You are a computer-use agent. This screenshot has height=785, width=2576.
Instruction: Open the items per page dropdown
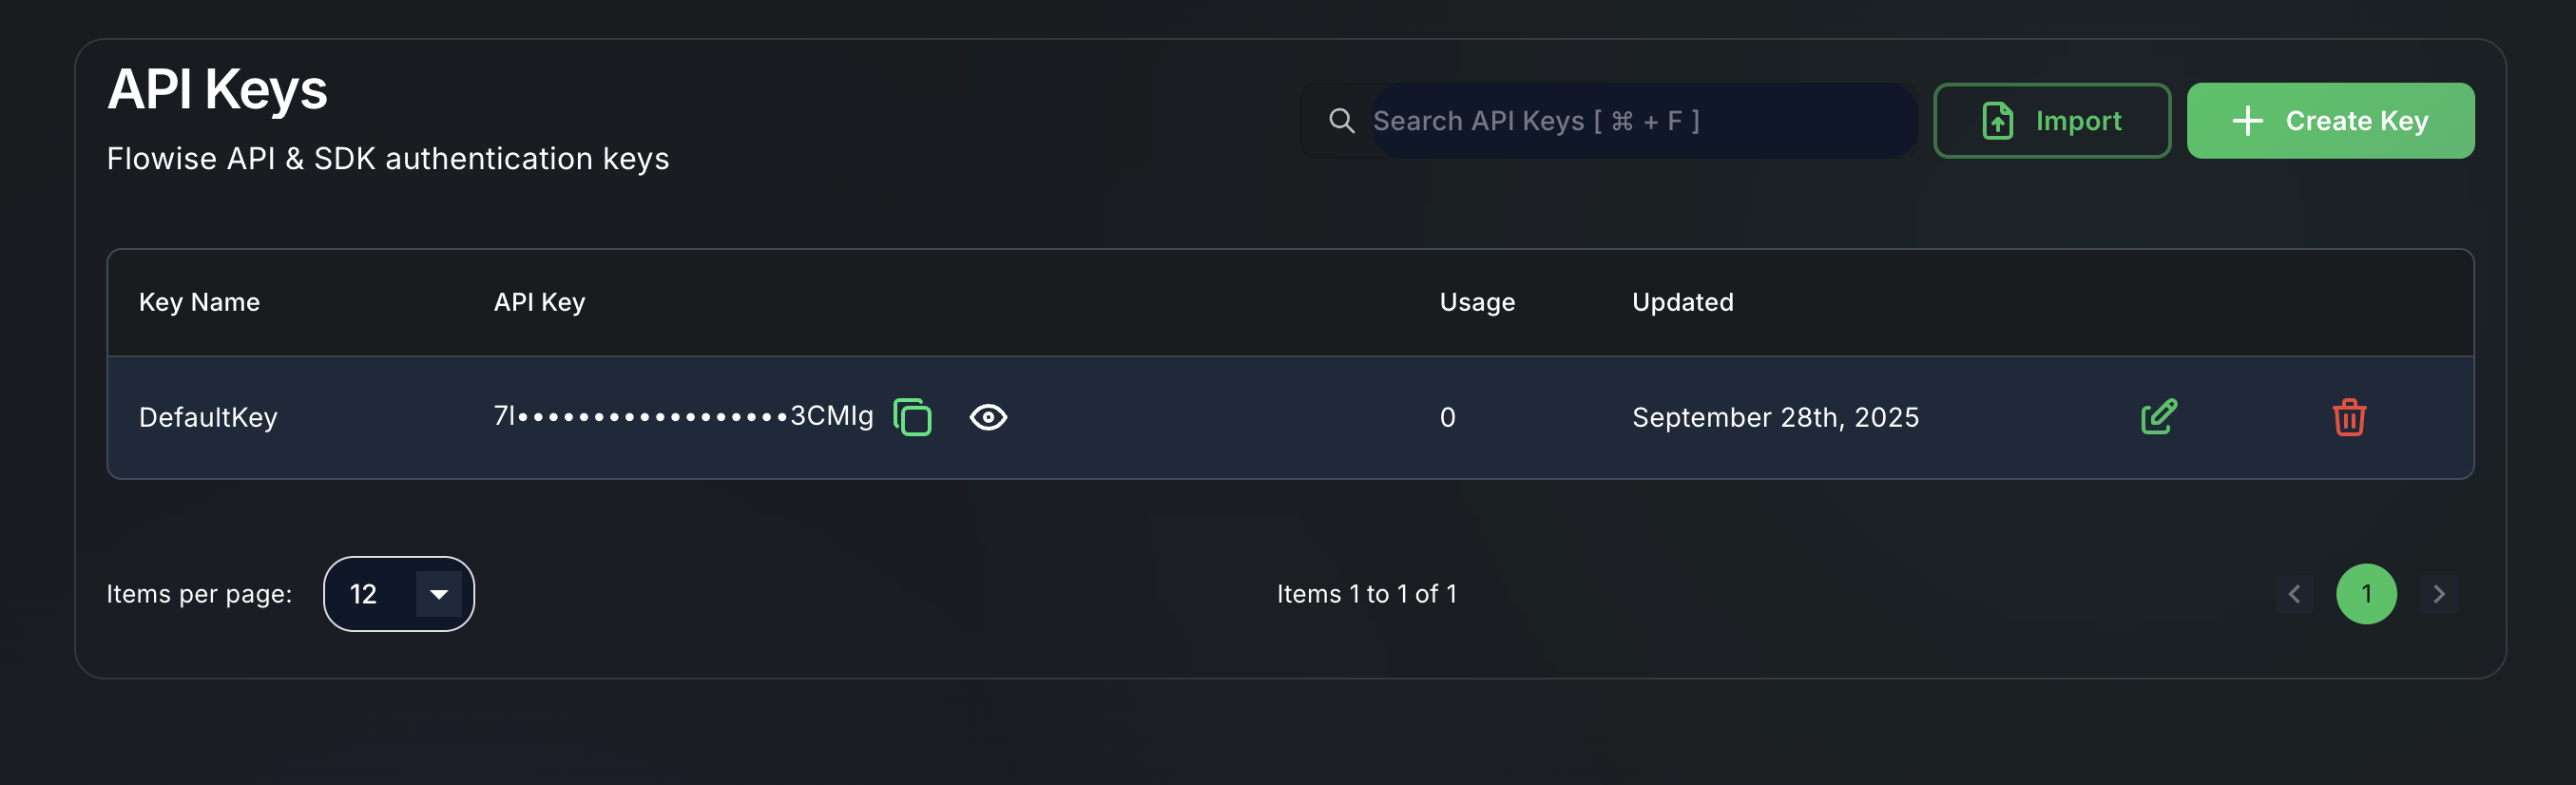coord(398,593)
